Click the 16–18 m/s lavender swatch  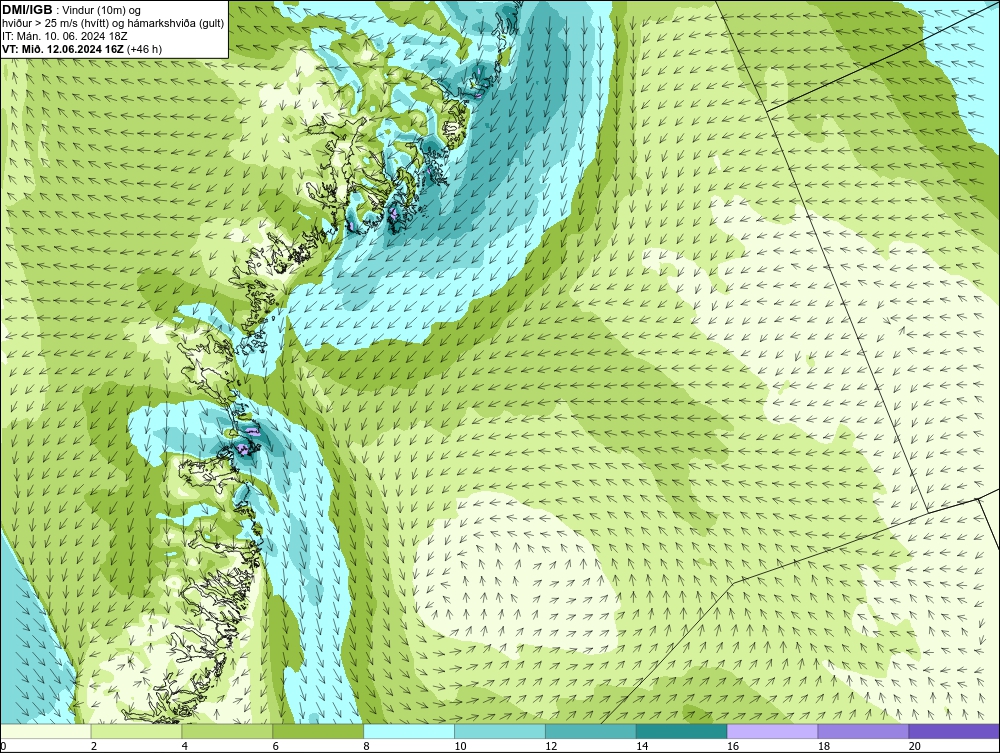coord(772,731)
